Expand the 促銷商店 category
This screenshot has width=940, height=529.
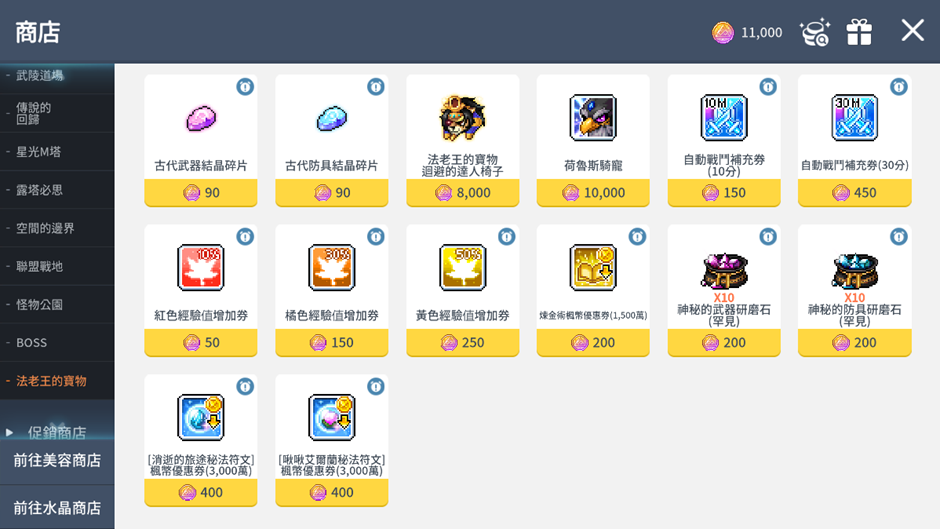point(57,432)
